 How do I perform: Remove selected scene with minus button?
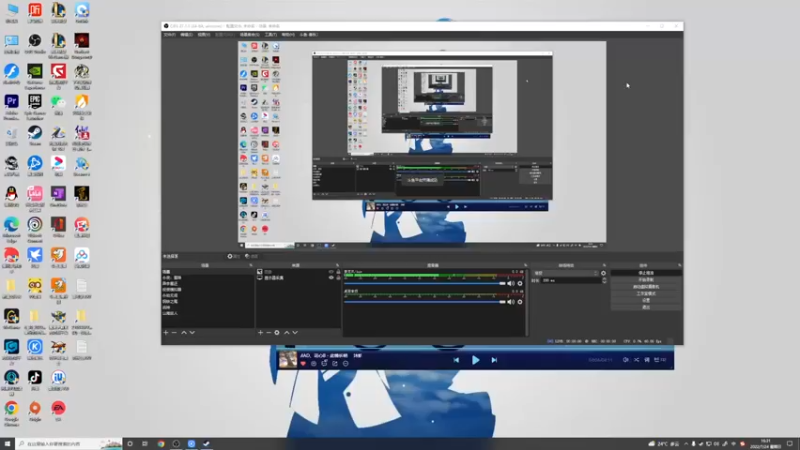[x=174, y=333]
